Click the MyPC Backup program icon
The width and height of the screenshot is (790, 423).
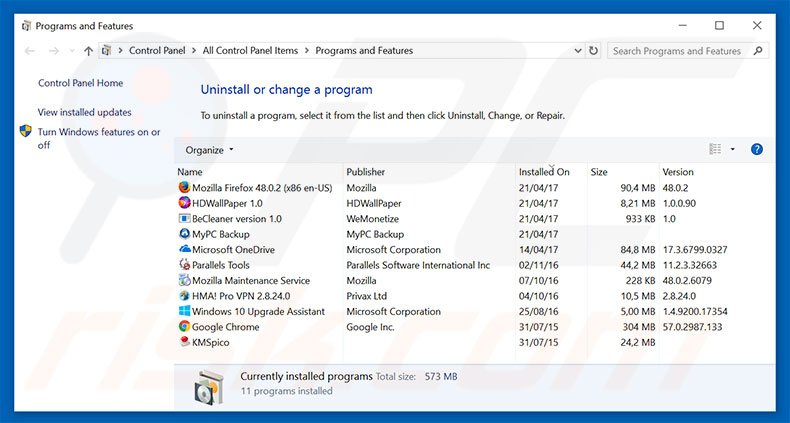point(184,234)
